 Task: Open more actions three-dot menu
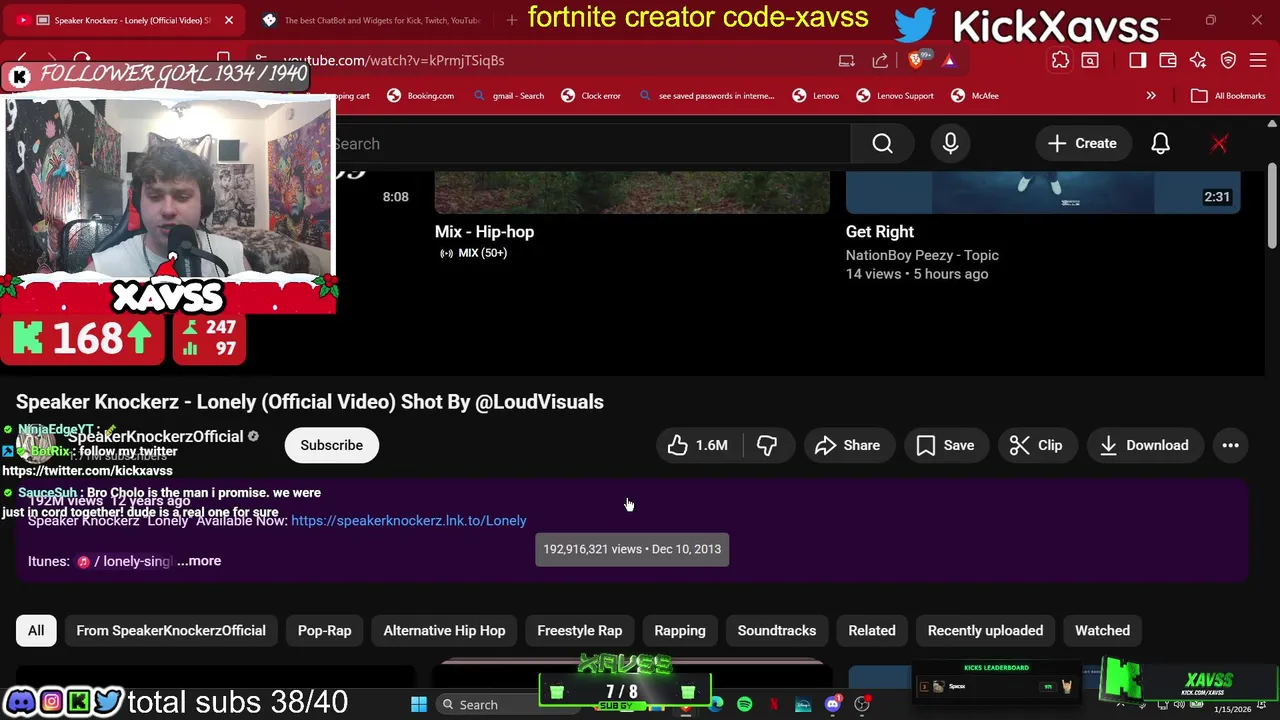[1230, 446]
